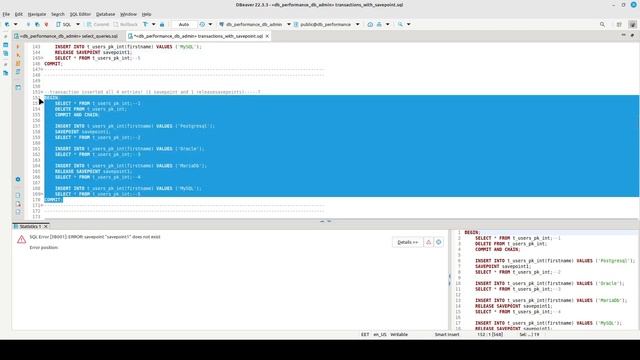The width and height of the screenshot is (640, 360).
Task: Click the COMMIT keyword on line 170
Action: coord(53,200)
